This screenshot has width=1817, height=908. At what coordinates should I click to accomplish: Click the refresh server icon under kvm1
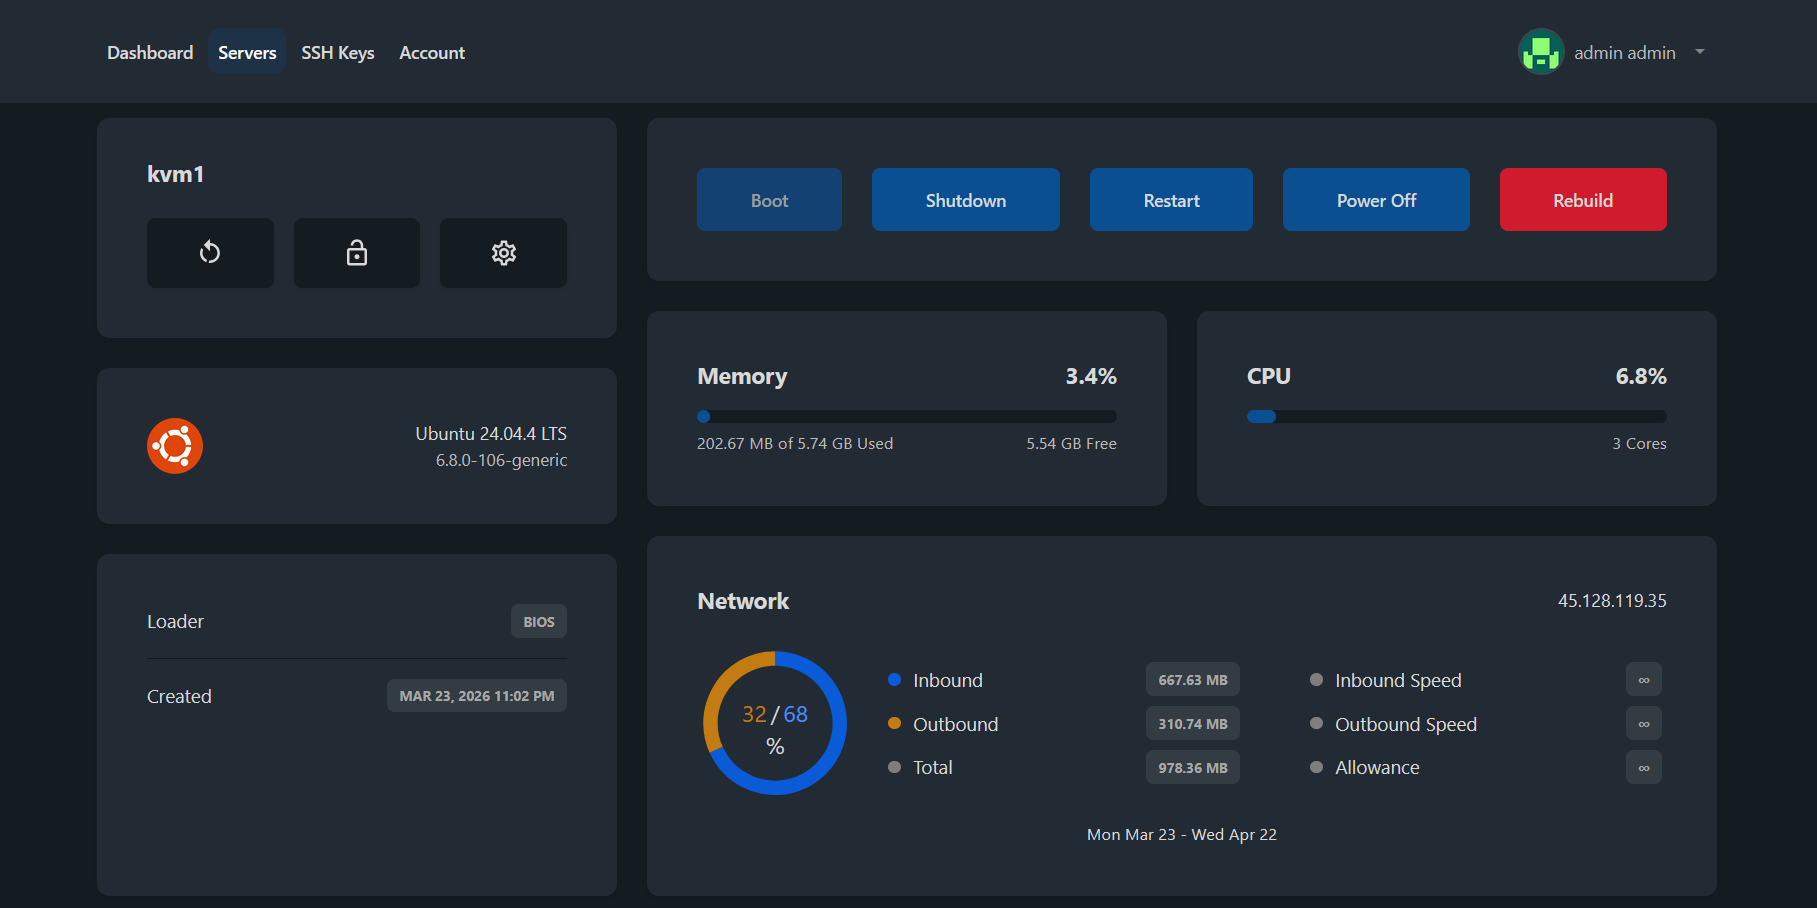[210, 253]
